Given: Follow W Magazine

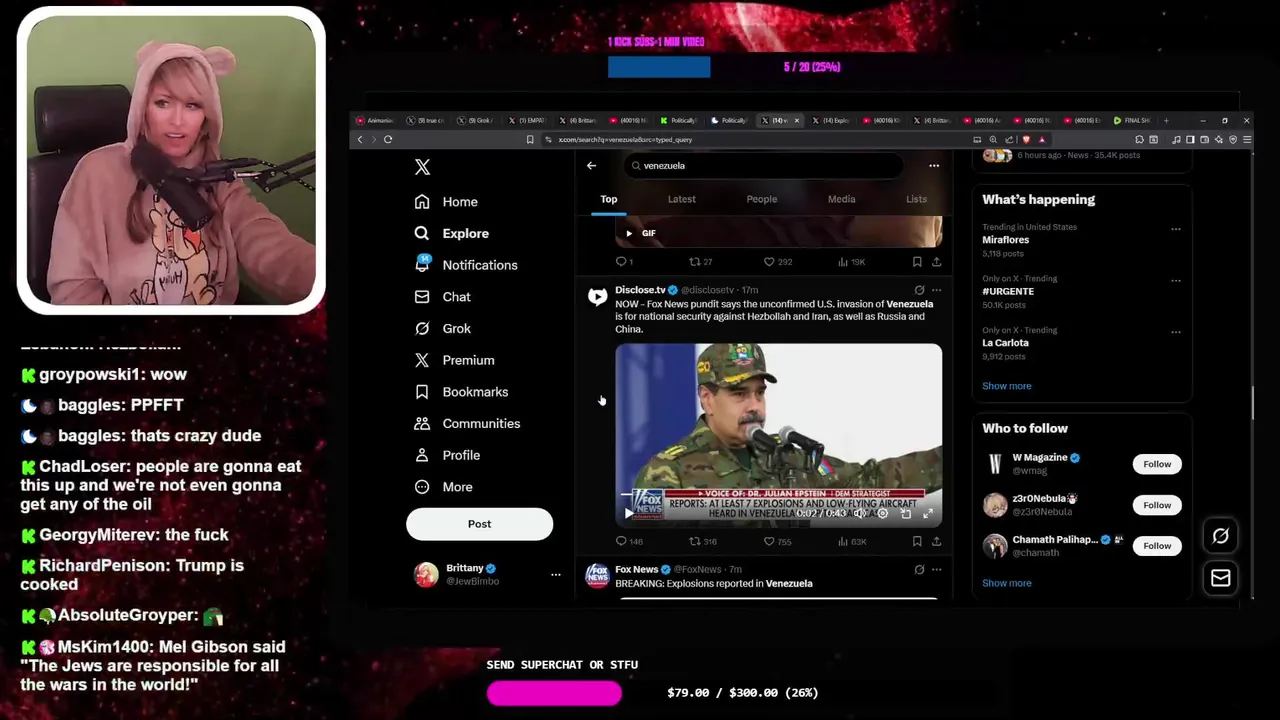Looking at the screenshot, I should pos(1157,464).
